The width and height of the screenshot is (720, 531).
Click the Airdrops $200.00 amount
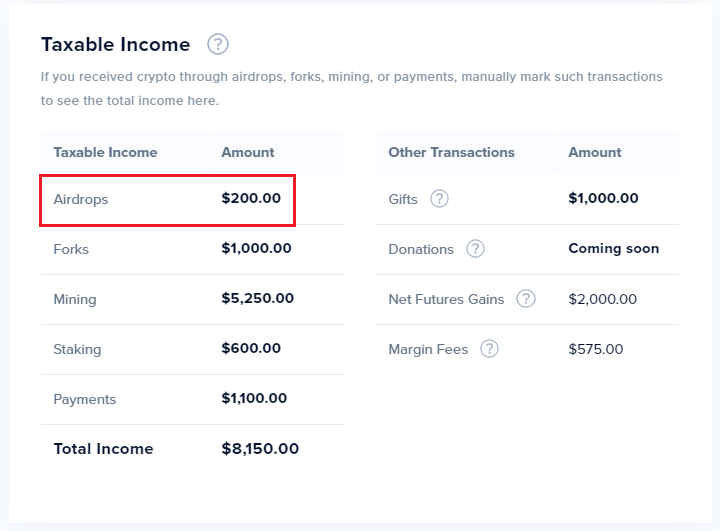point(251,199)
